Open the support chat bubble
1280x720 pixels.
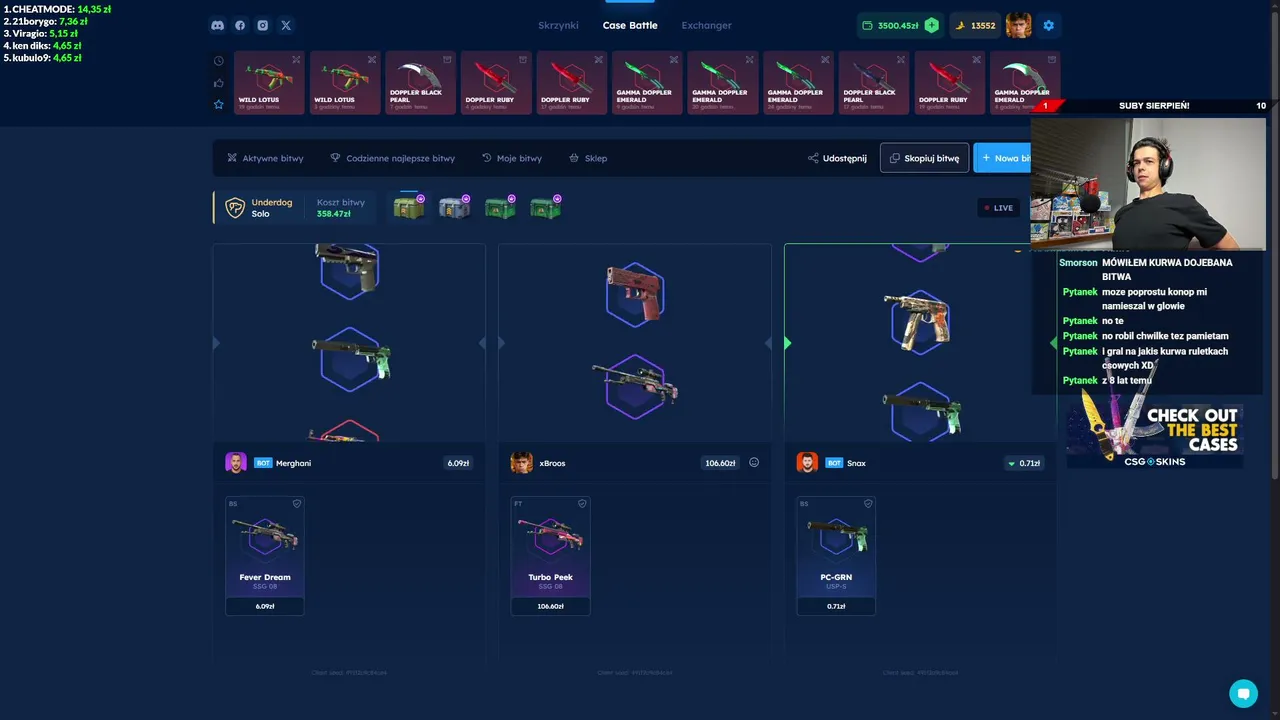pos(1243,693)
